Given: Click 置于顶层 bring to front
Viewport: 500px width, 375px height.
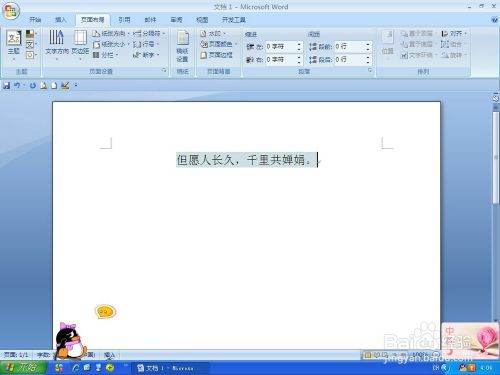Looking at the screenshot, I should pyautogui.click(x=418, y=34).
